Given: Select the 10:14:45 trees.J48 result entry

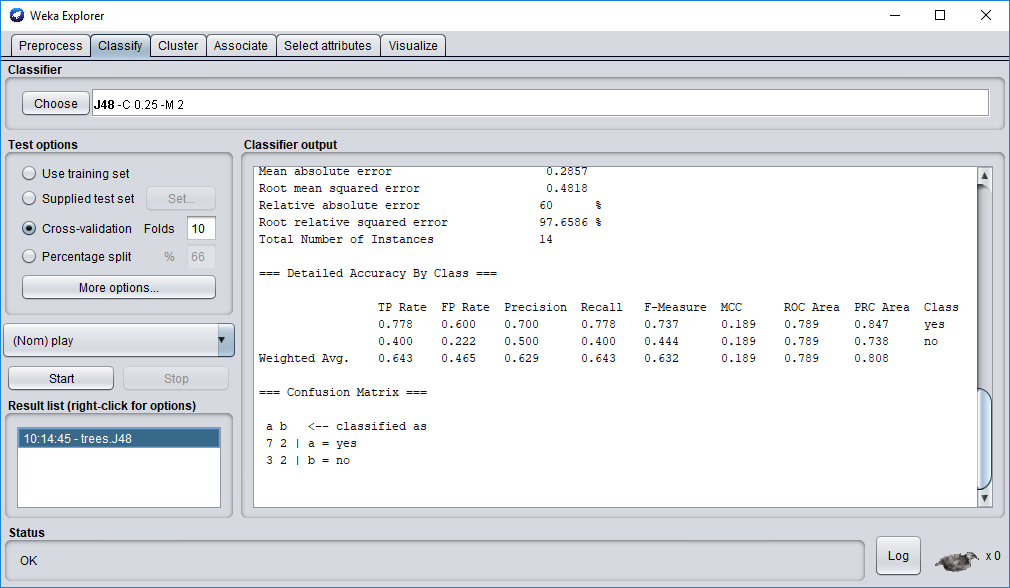Looking at the screenshot, I should (119, 438).
